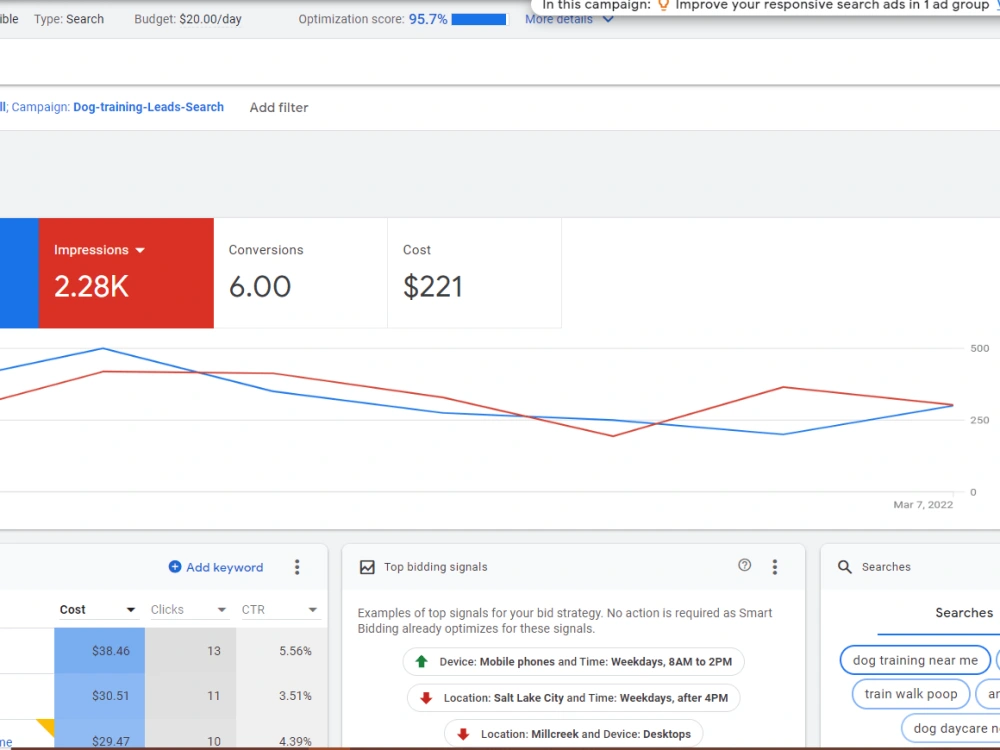Click the Type: Search label
Image resolution: width=1000 pixels, height=750 pixels.
[x=69, y=19]
